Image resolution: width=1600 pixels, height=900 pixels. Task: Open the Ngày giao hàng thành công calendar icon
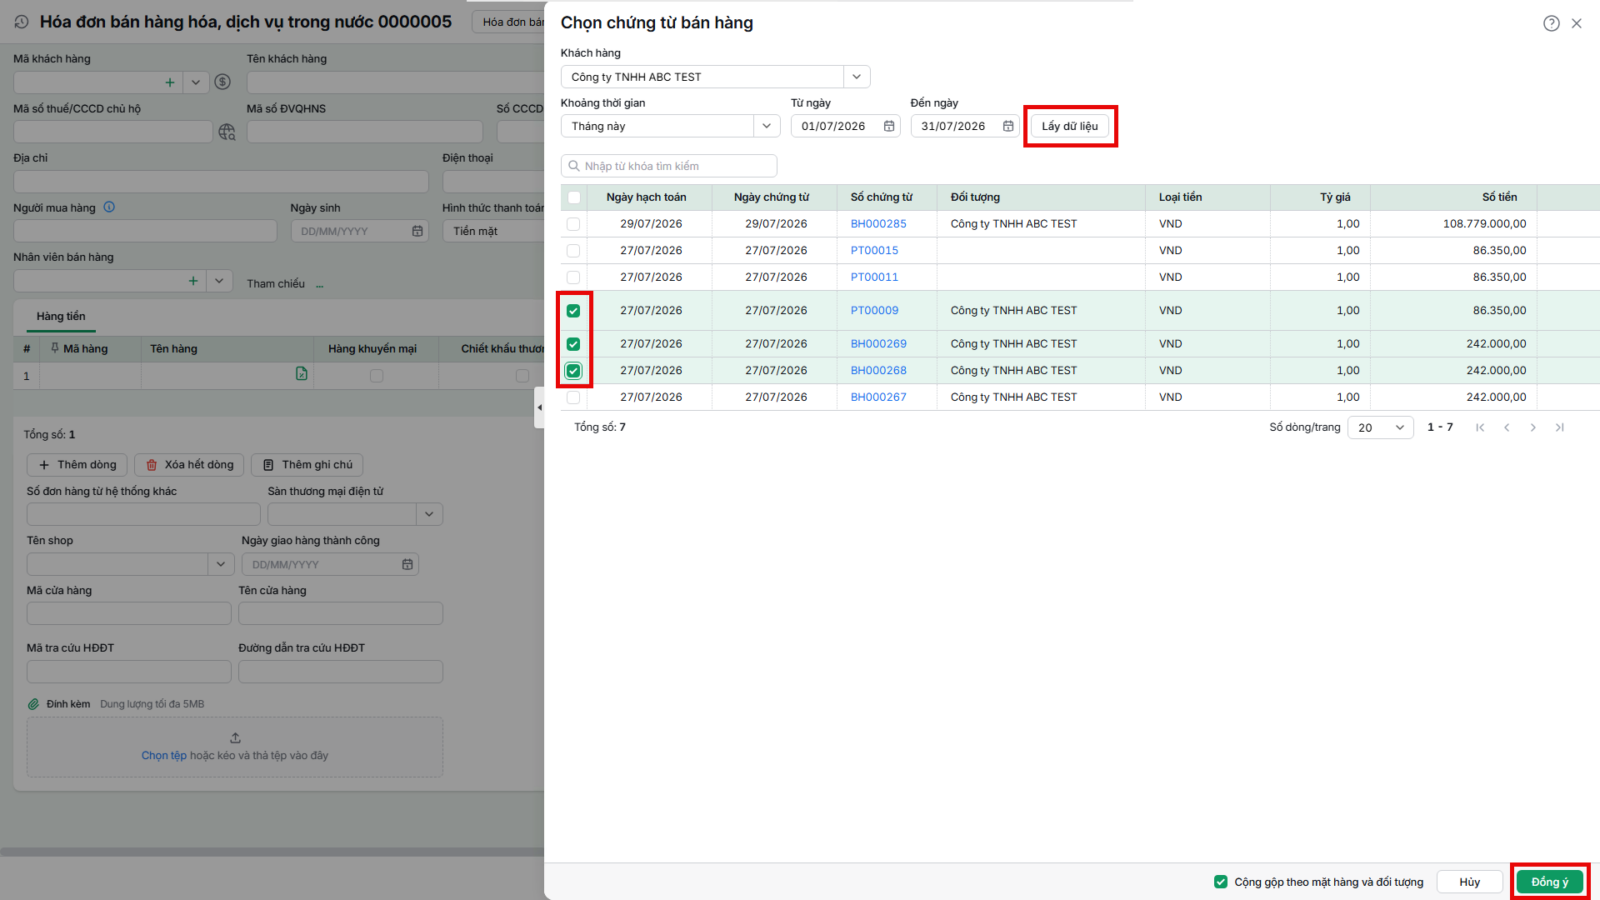coord(407,564)
